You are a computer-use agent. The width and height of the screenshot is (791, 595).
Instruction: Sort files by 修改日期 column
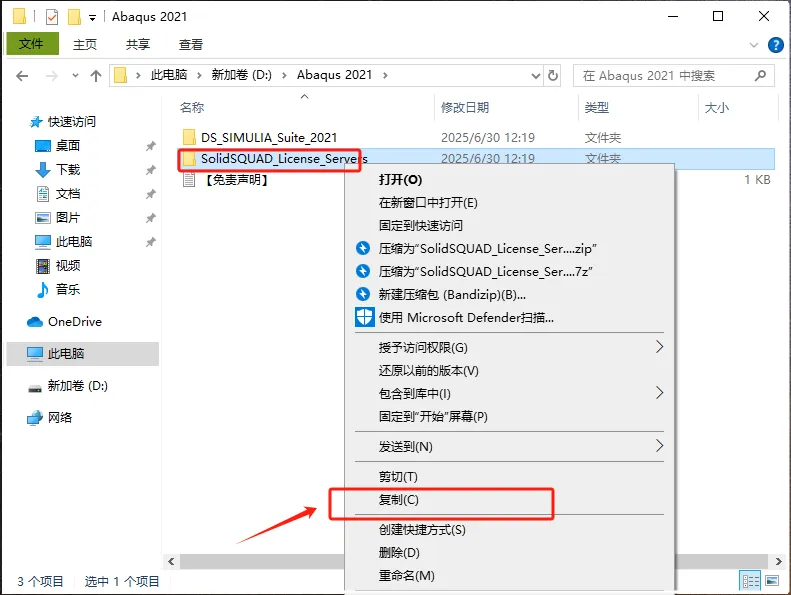465,107
